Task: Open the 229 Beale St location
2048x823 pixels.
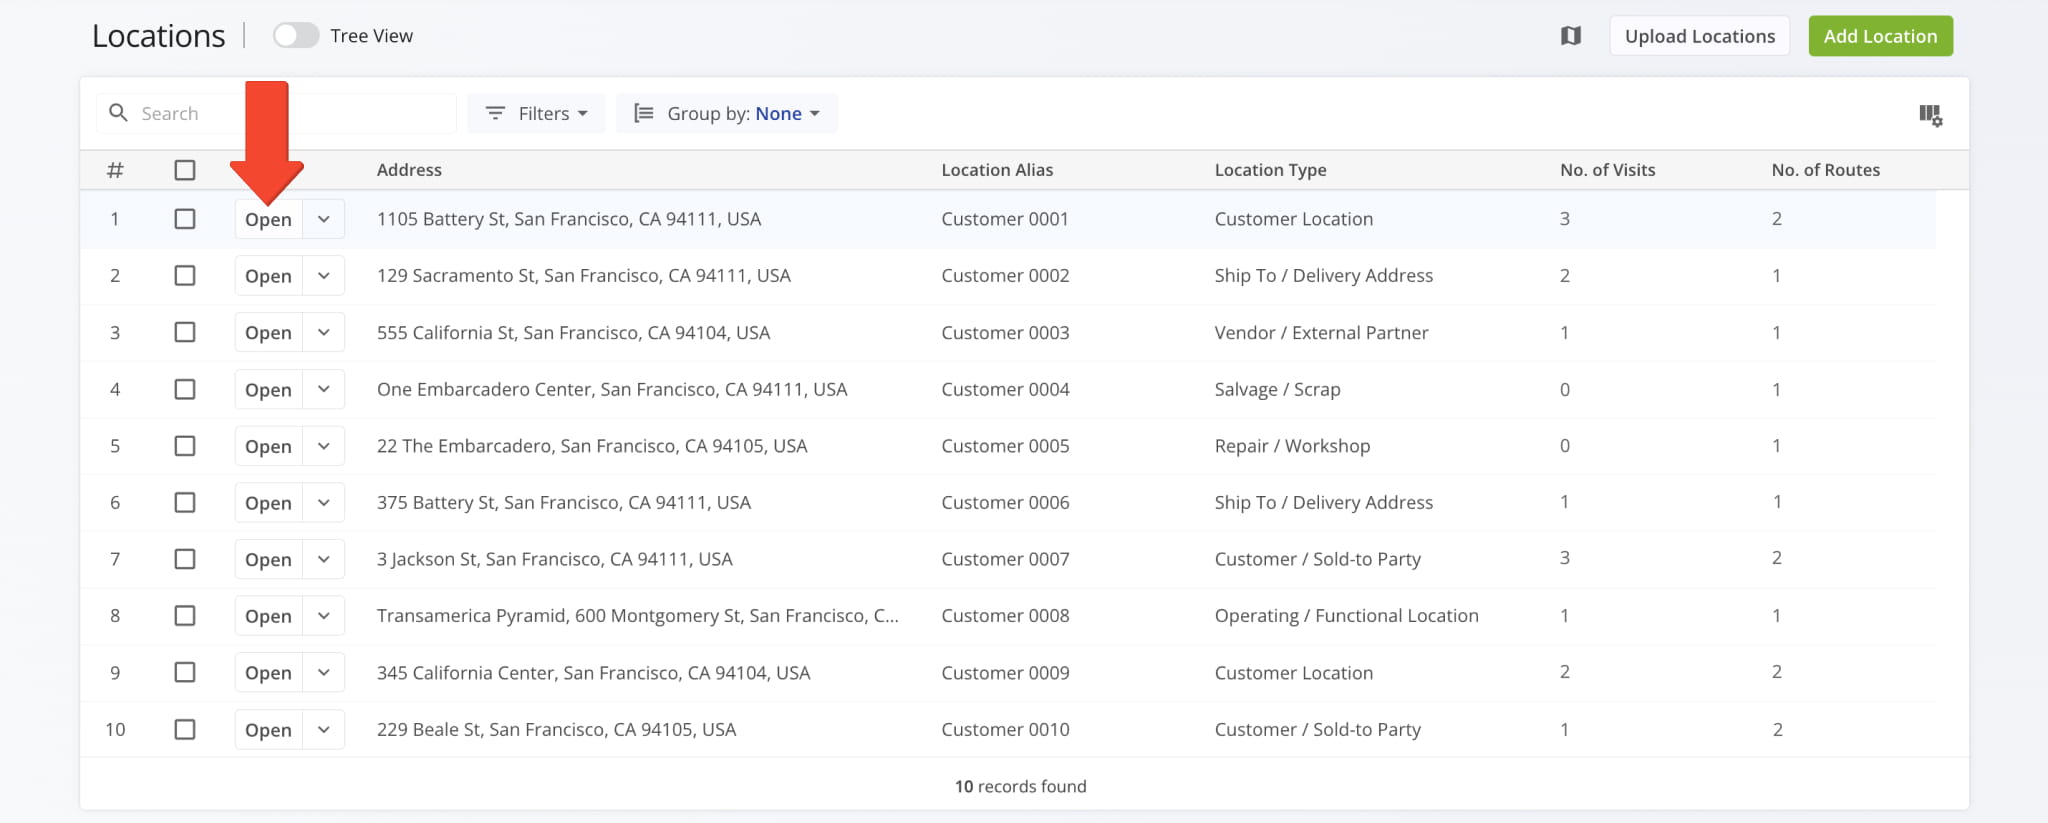Action: (268, 729)
